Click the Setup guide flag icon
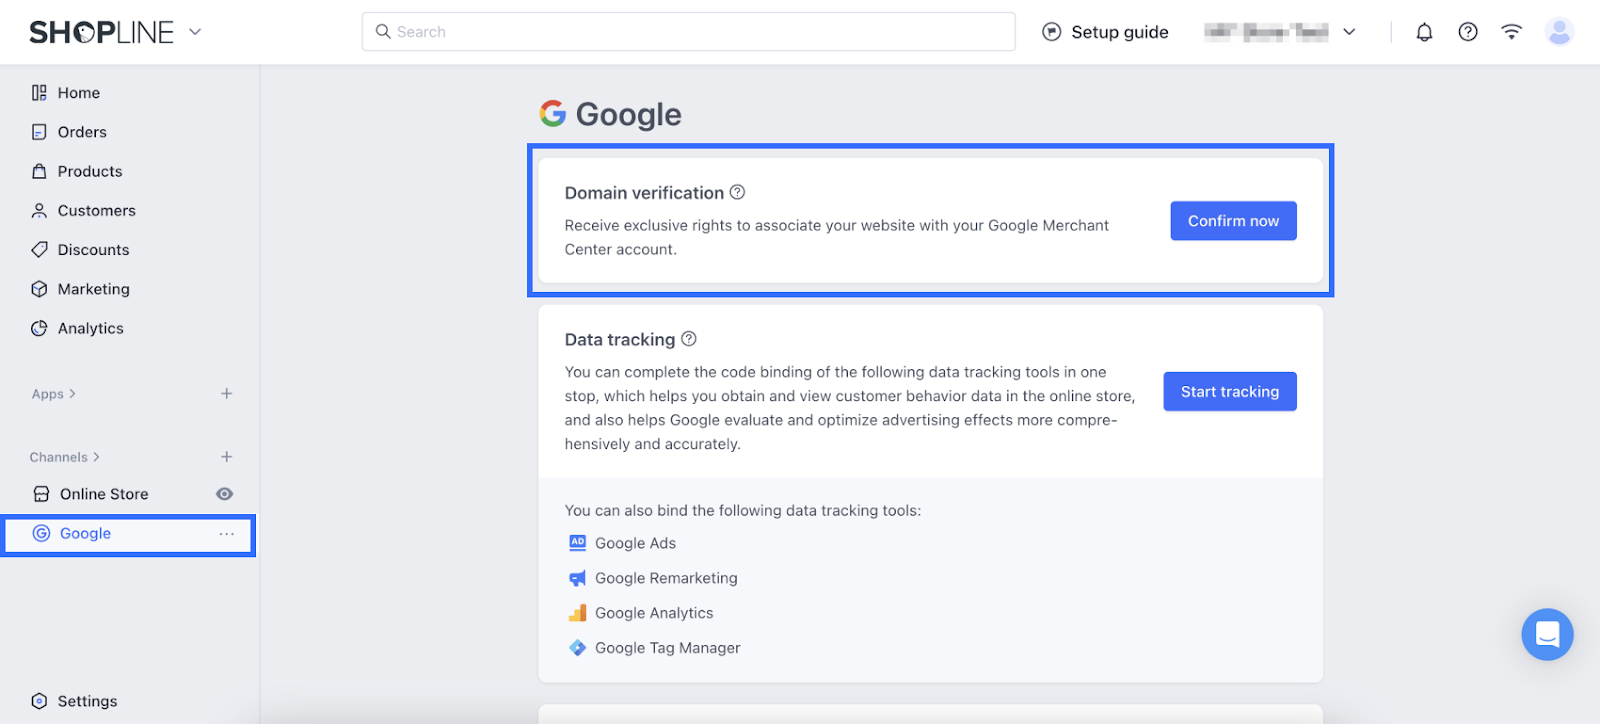Image resolution: width=1600 pixels, height=724 pixels. 1051,32
